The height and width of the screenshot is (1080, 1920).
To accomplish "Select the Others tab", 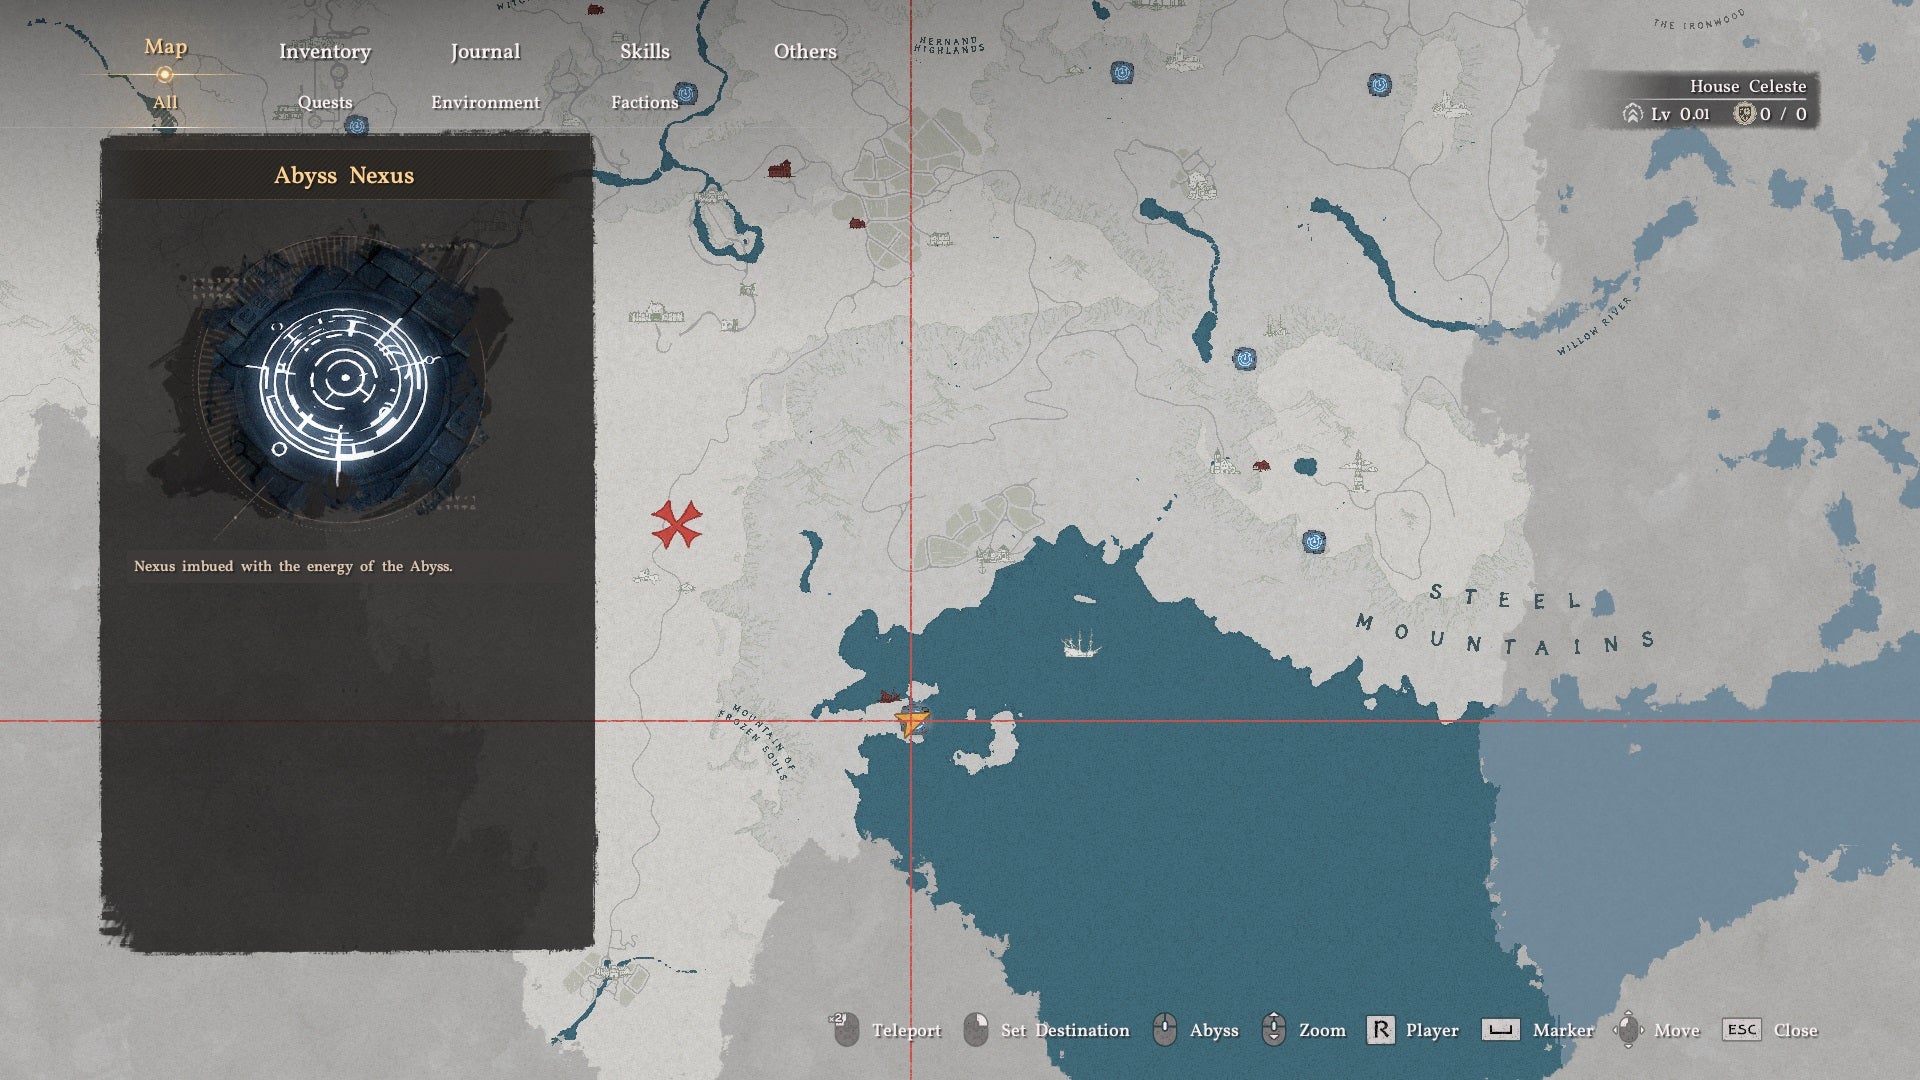I will [x=805, y=51].
